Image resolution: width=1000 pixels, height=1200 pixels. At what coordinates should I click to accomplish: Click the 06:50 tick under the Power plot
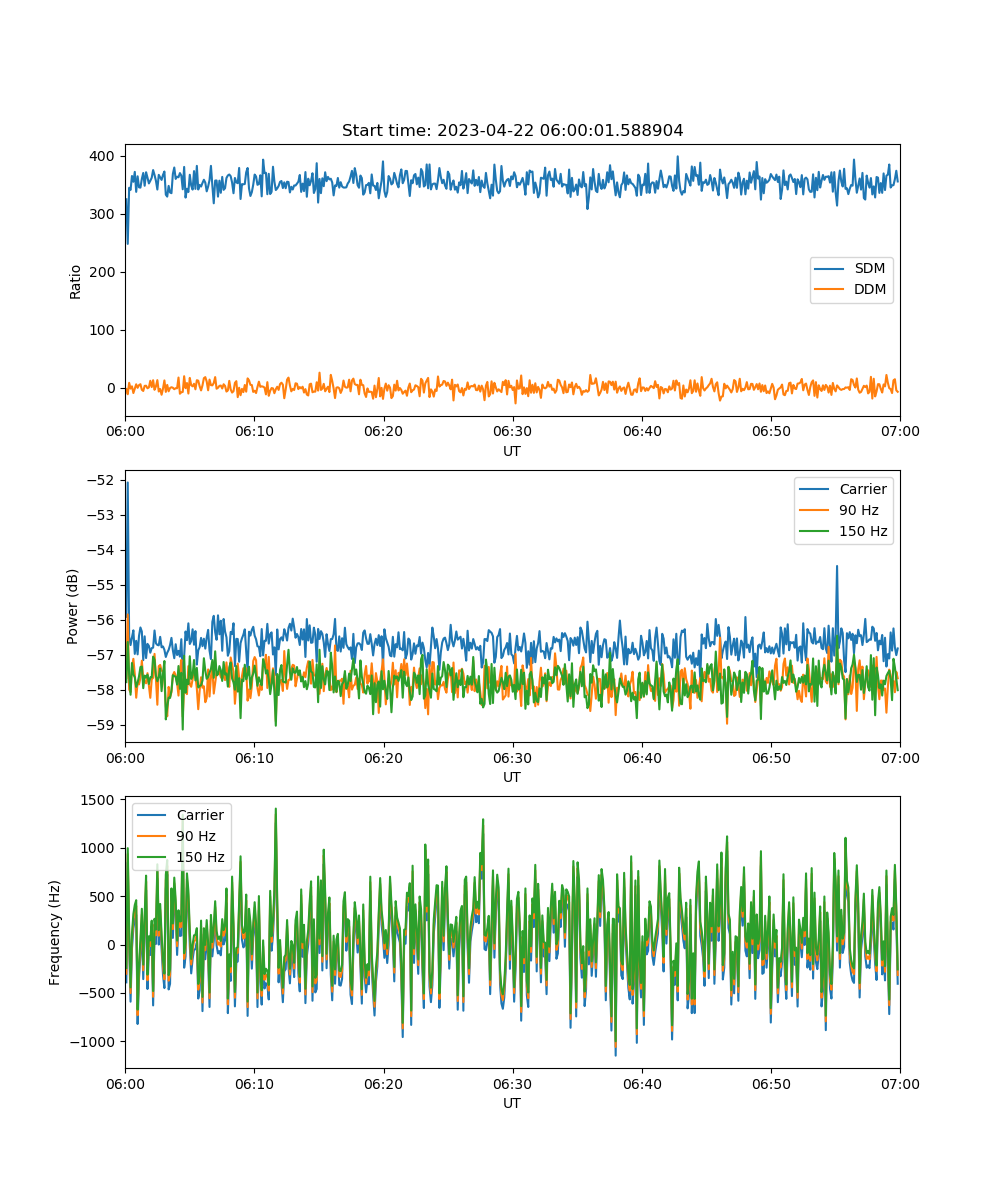pyautogui.click(x=770, y=757)
